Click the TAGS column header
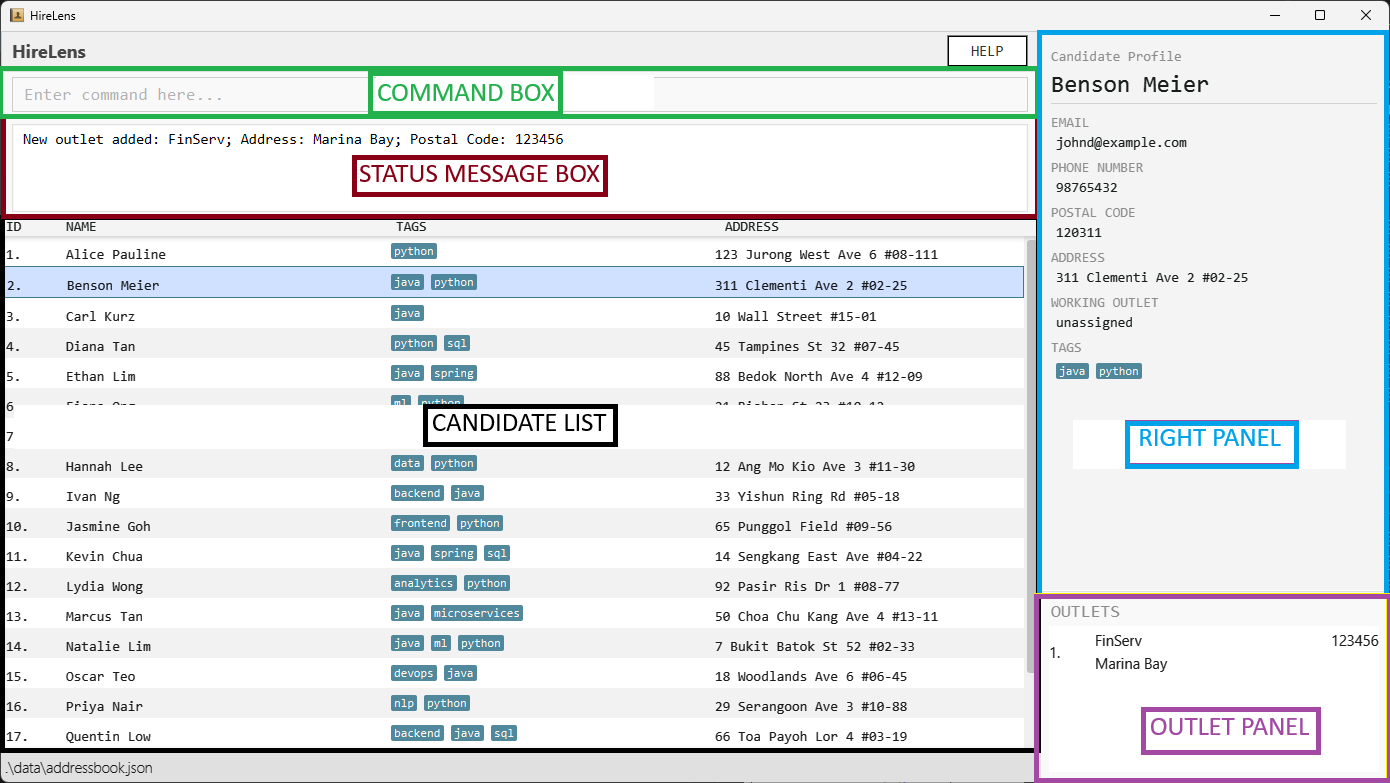This screenshot has width=1390, height=783. (x=411, y=227)
